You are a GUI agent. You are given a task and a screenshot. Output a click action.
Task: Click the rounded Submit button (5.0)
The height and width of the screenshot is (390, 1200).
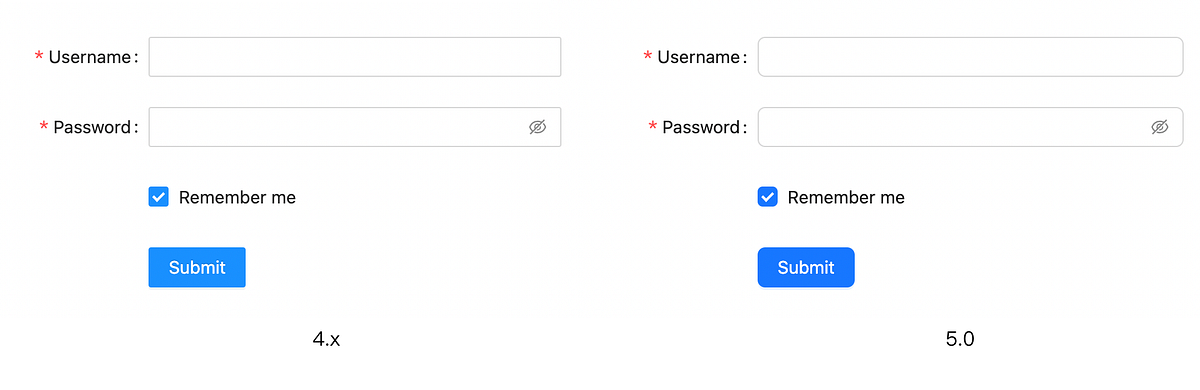[x=806, y=267]
